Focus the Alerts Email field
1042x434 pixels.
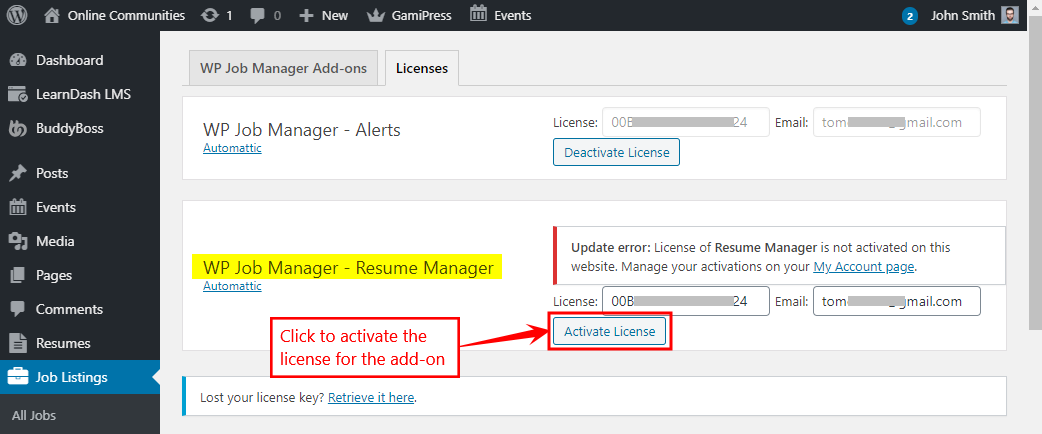[x=897, y=122]
